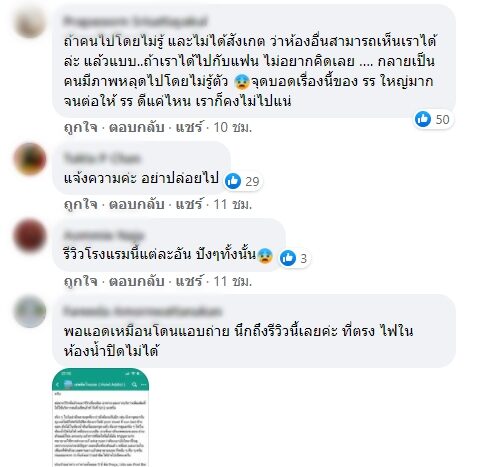Click ตอบกลับ under the แจ้งความค่ะ comment
Screen dimensions: 493x467
(137, 204)
